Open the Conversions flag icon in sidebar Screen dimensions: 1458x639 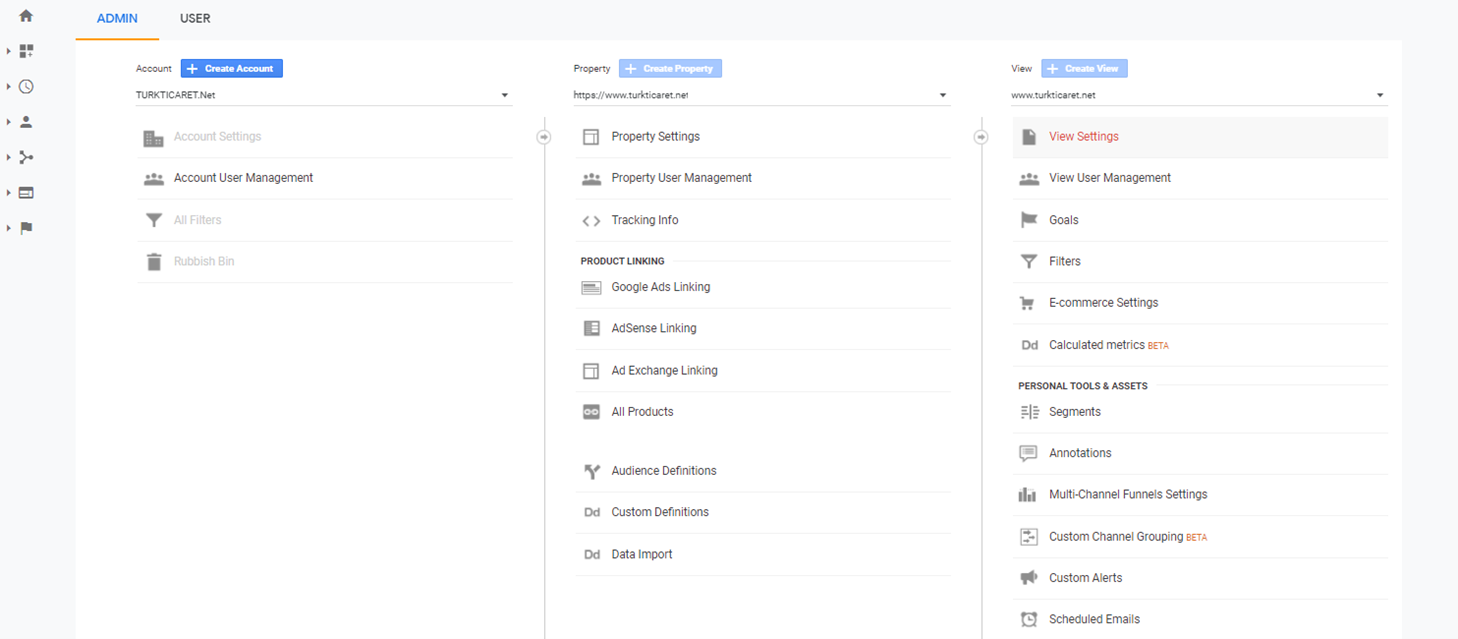pos(26,228)
